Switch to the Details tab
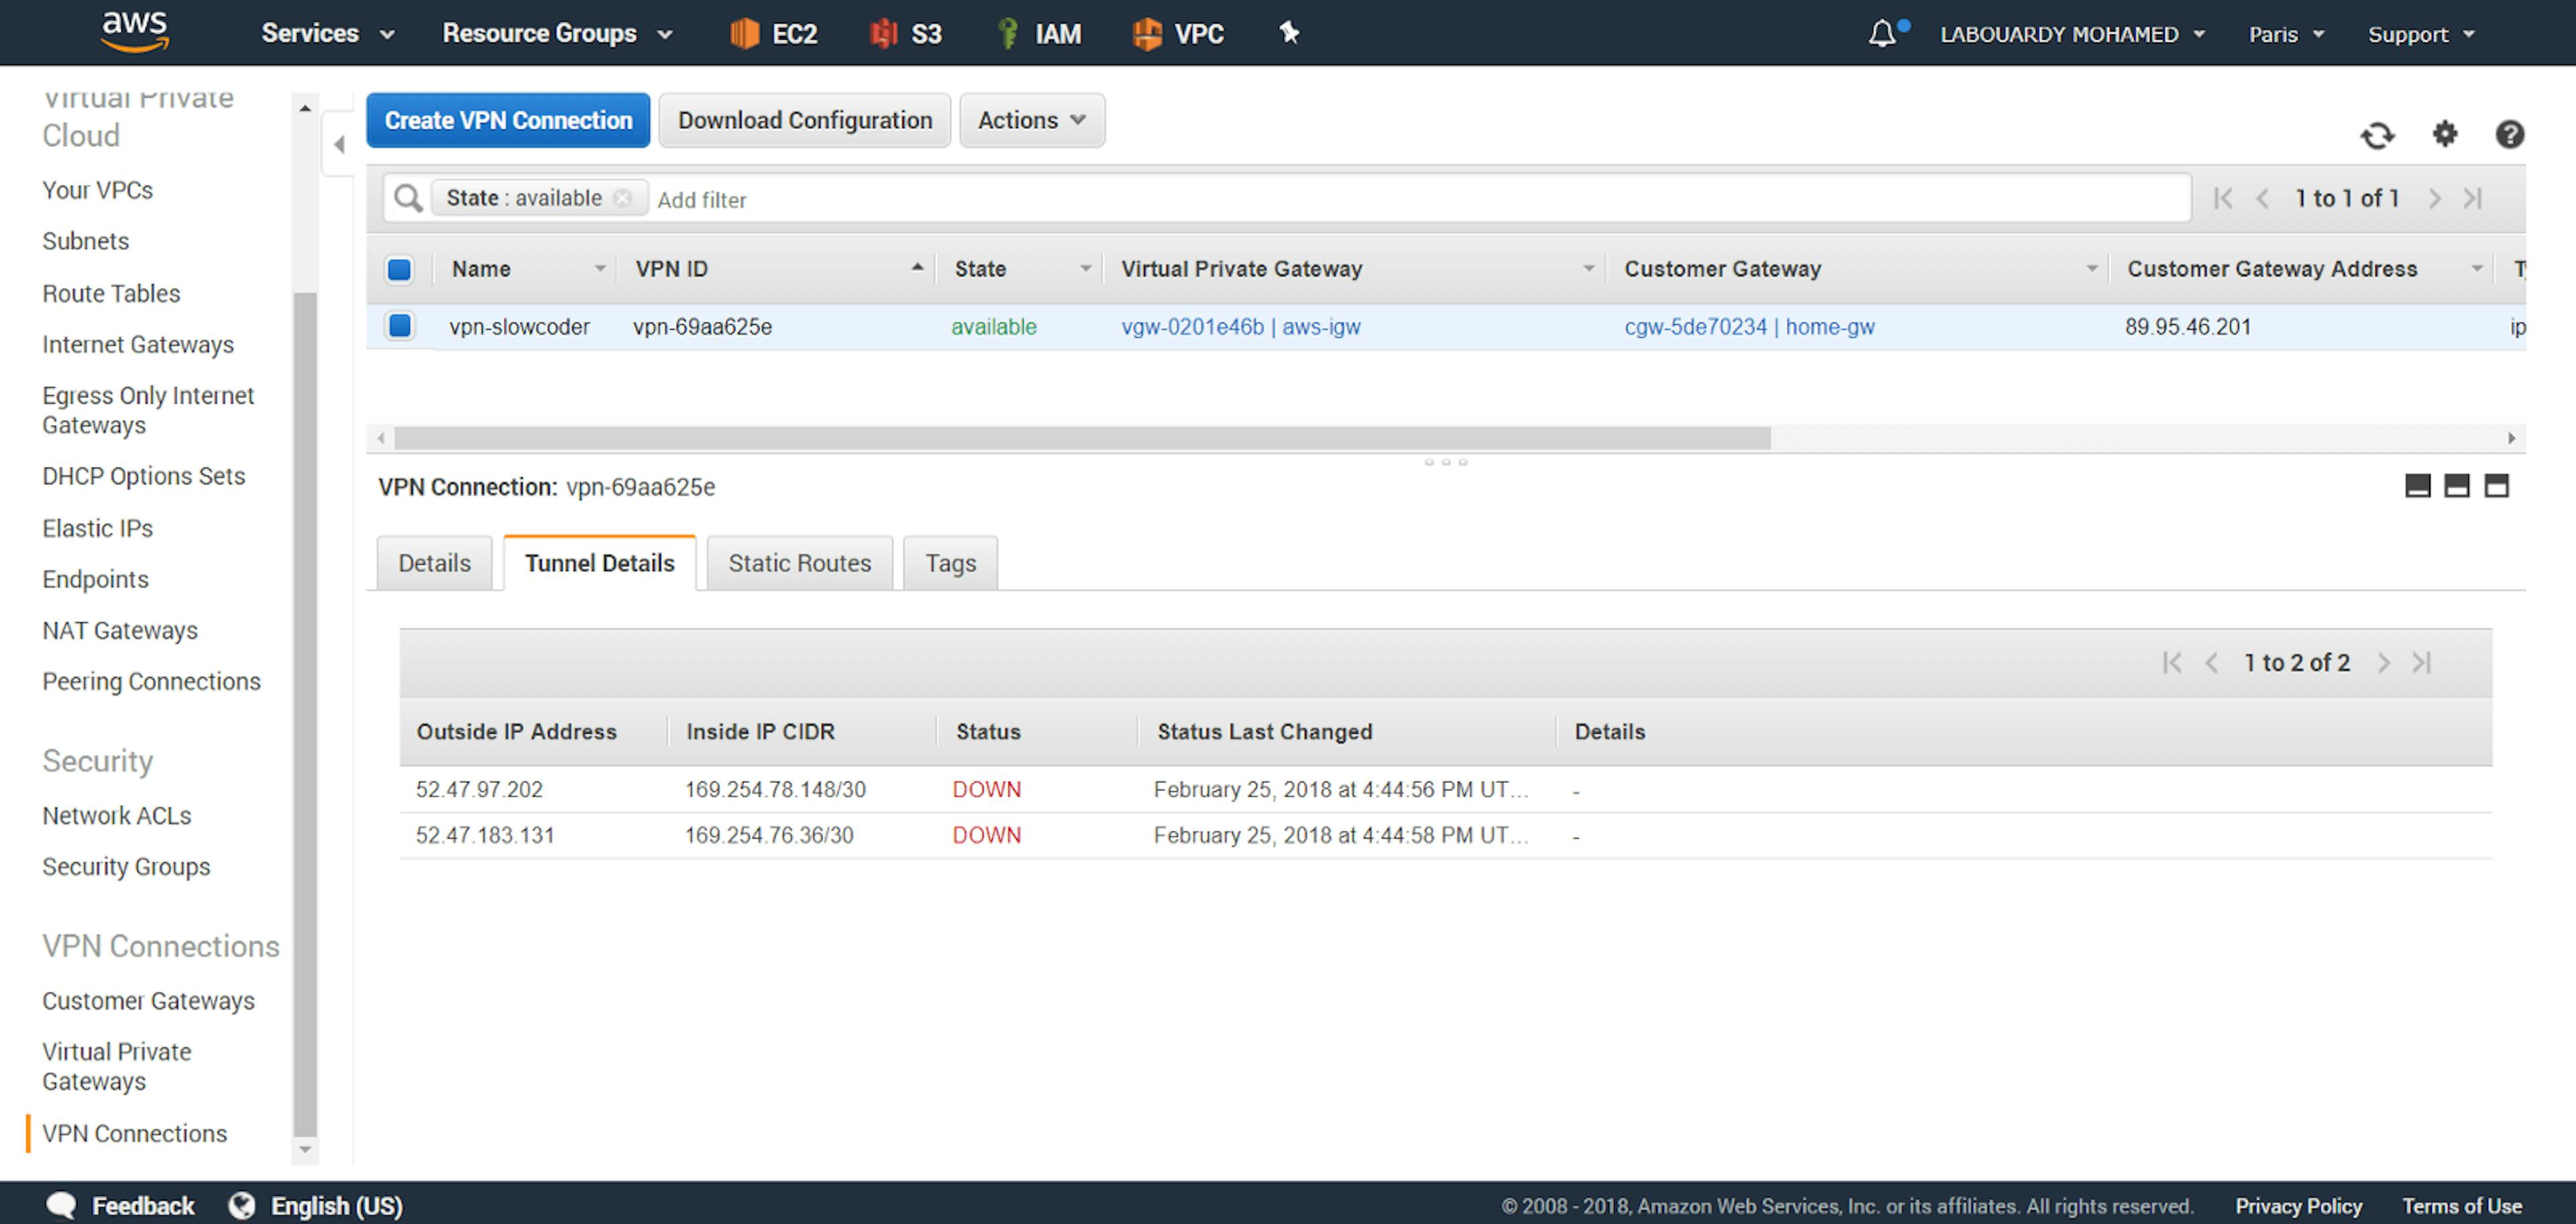This screenshot has height=1224, width=2576. coord(434,563)
